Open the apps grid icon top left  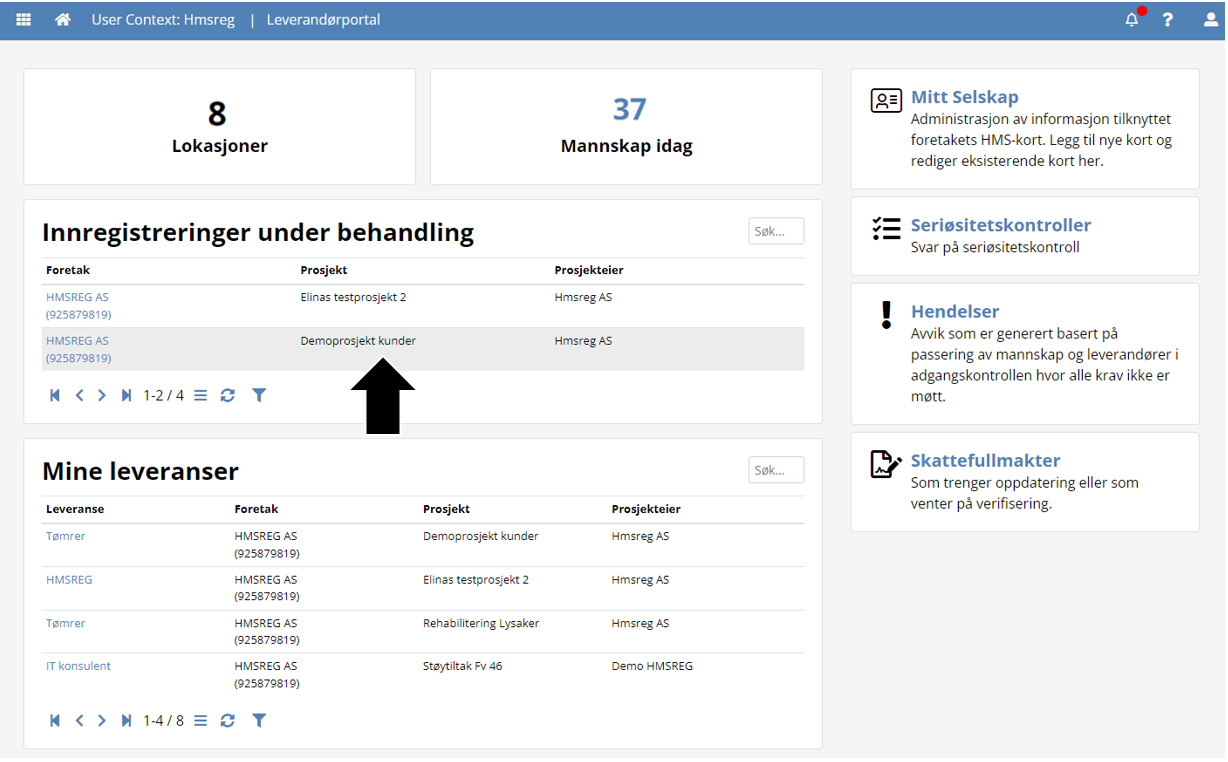(x=23, y=19)
